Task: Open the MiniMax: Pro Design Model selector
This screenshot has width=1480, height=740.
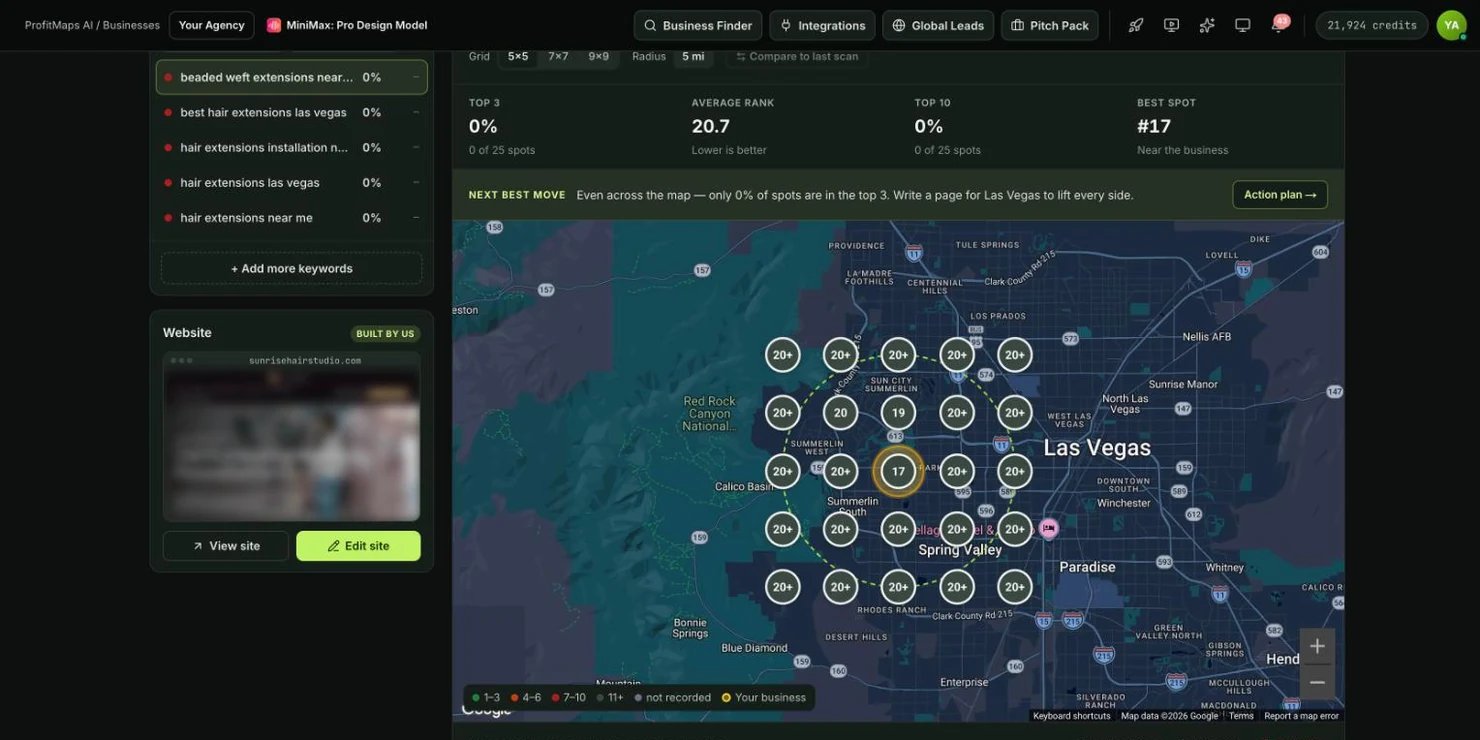Action: 347,25
